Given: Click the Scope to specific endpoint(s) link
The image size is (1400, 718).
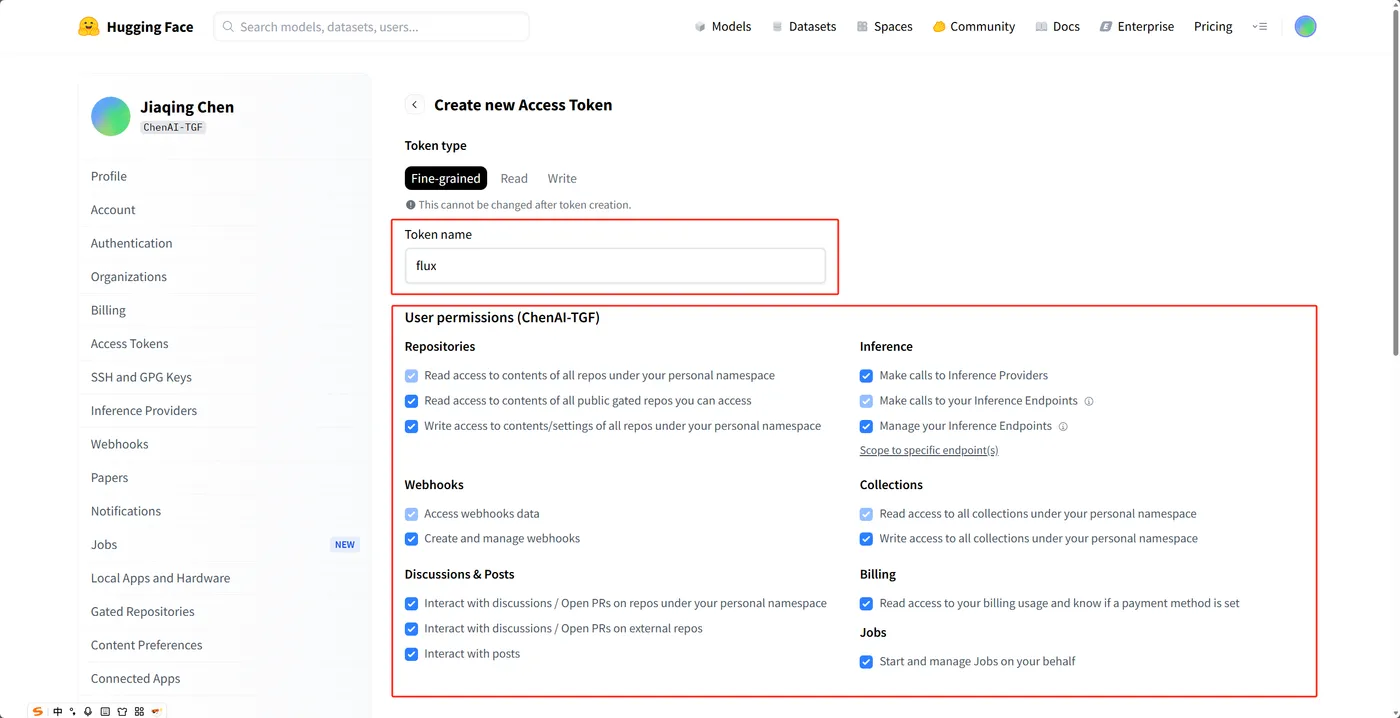Looking at the screenshot, I should (x=929, y=451).
